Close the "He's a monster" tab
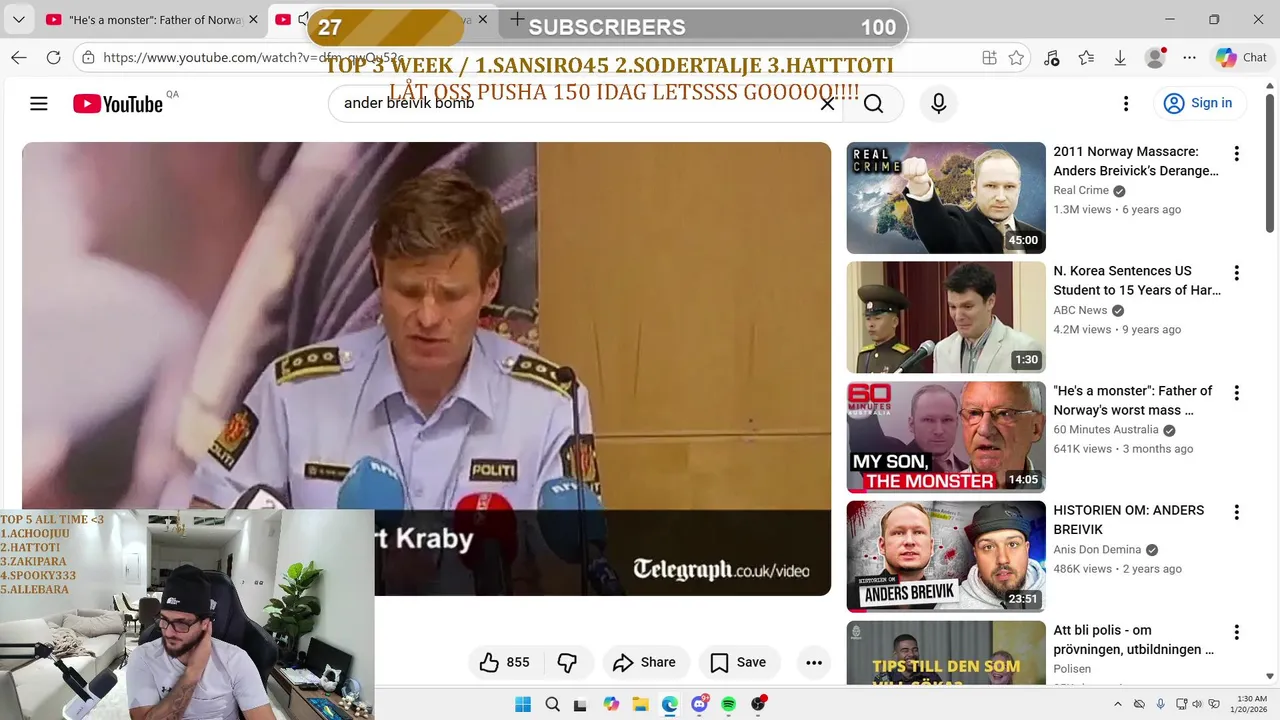The width and height of the screenshot is (1280, 720). 253,20
